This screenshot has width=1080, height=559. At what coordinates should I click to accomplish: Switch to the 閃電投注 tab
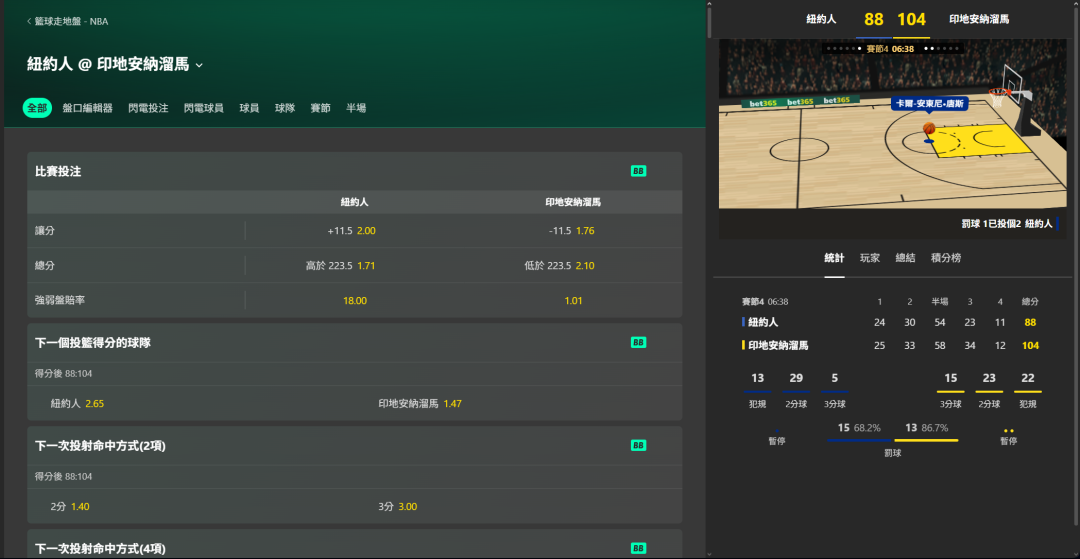tap(148, 108)
